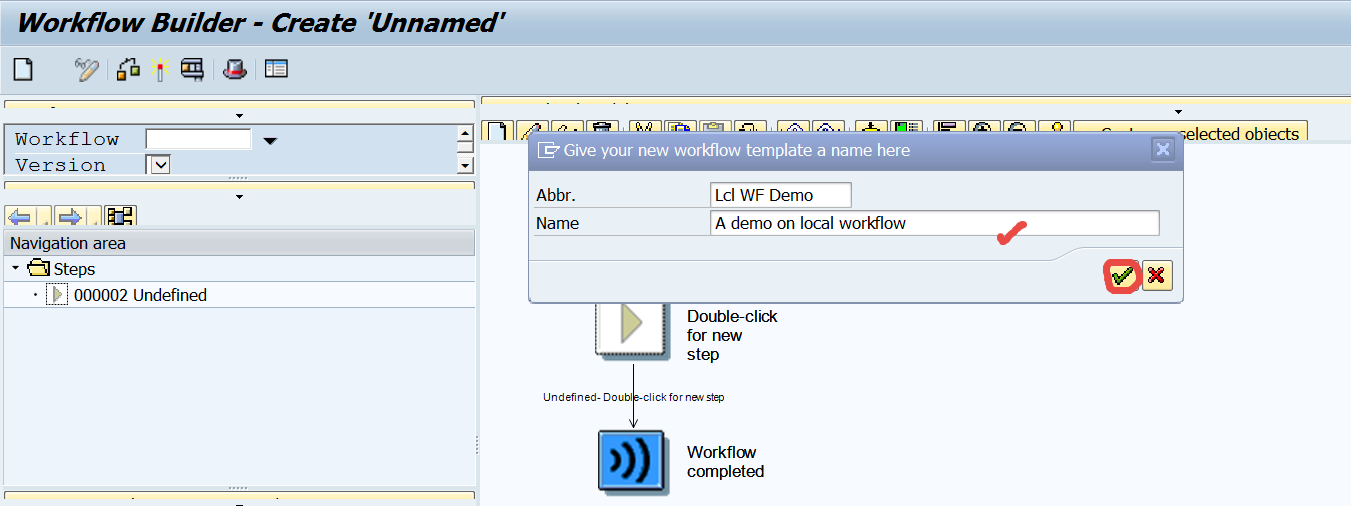Collapse the Steps folder in navigation tree
This screenshot has height=506, width=1351.
coord(16,269)
